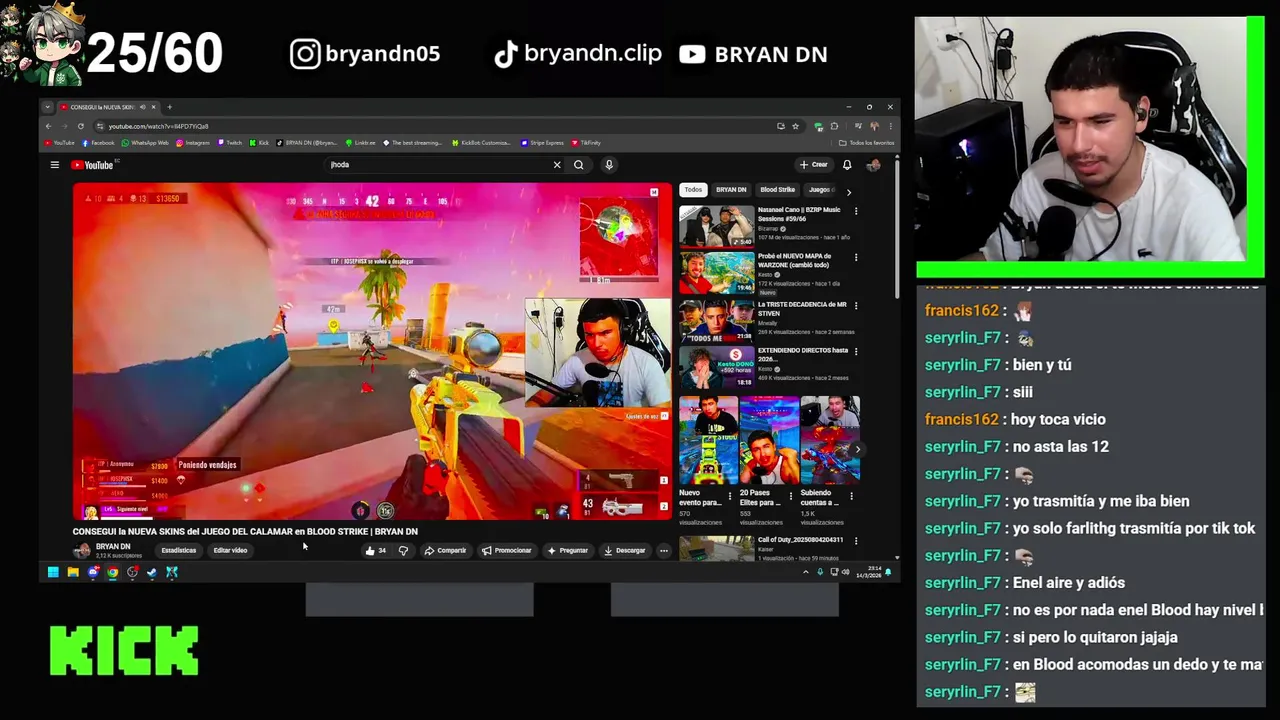Expand hidden taskbar tray icons chevron
This screenshot has width=1280, height=720.
(x=805, y=572)
